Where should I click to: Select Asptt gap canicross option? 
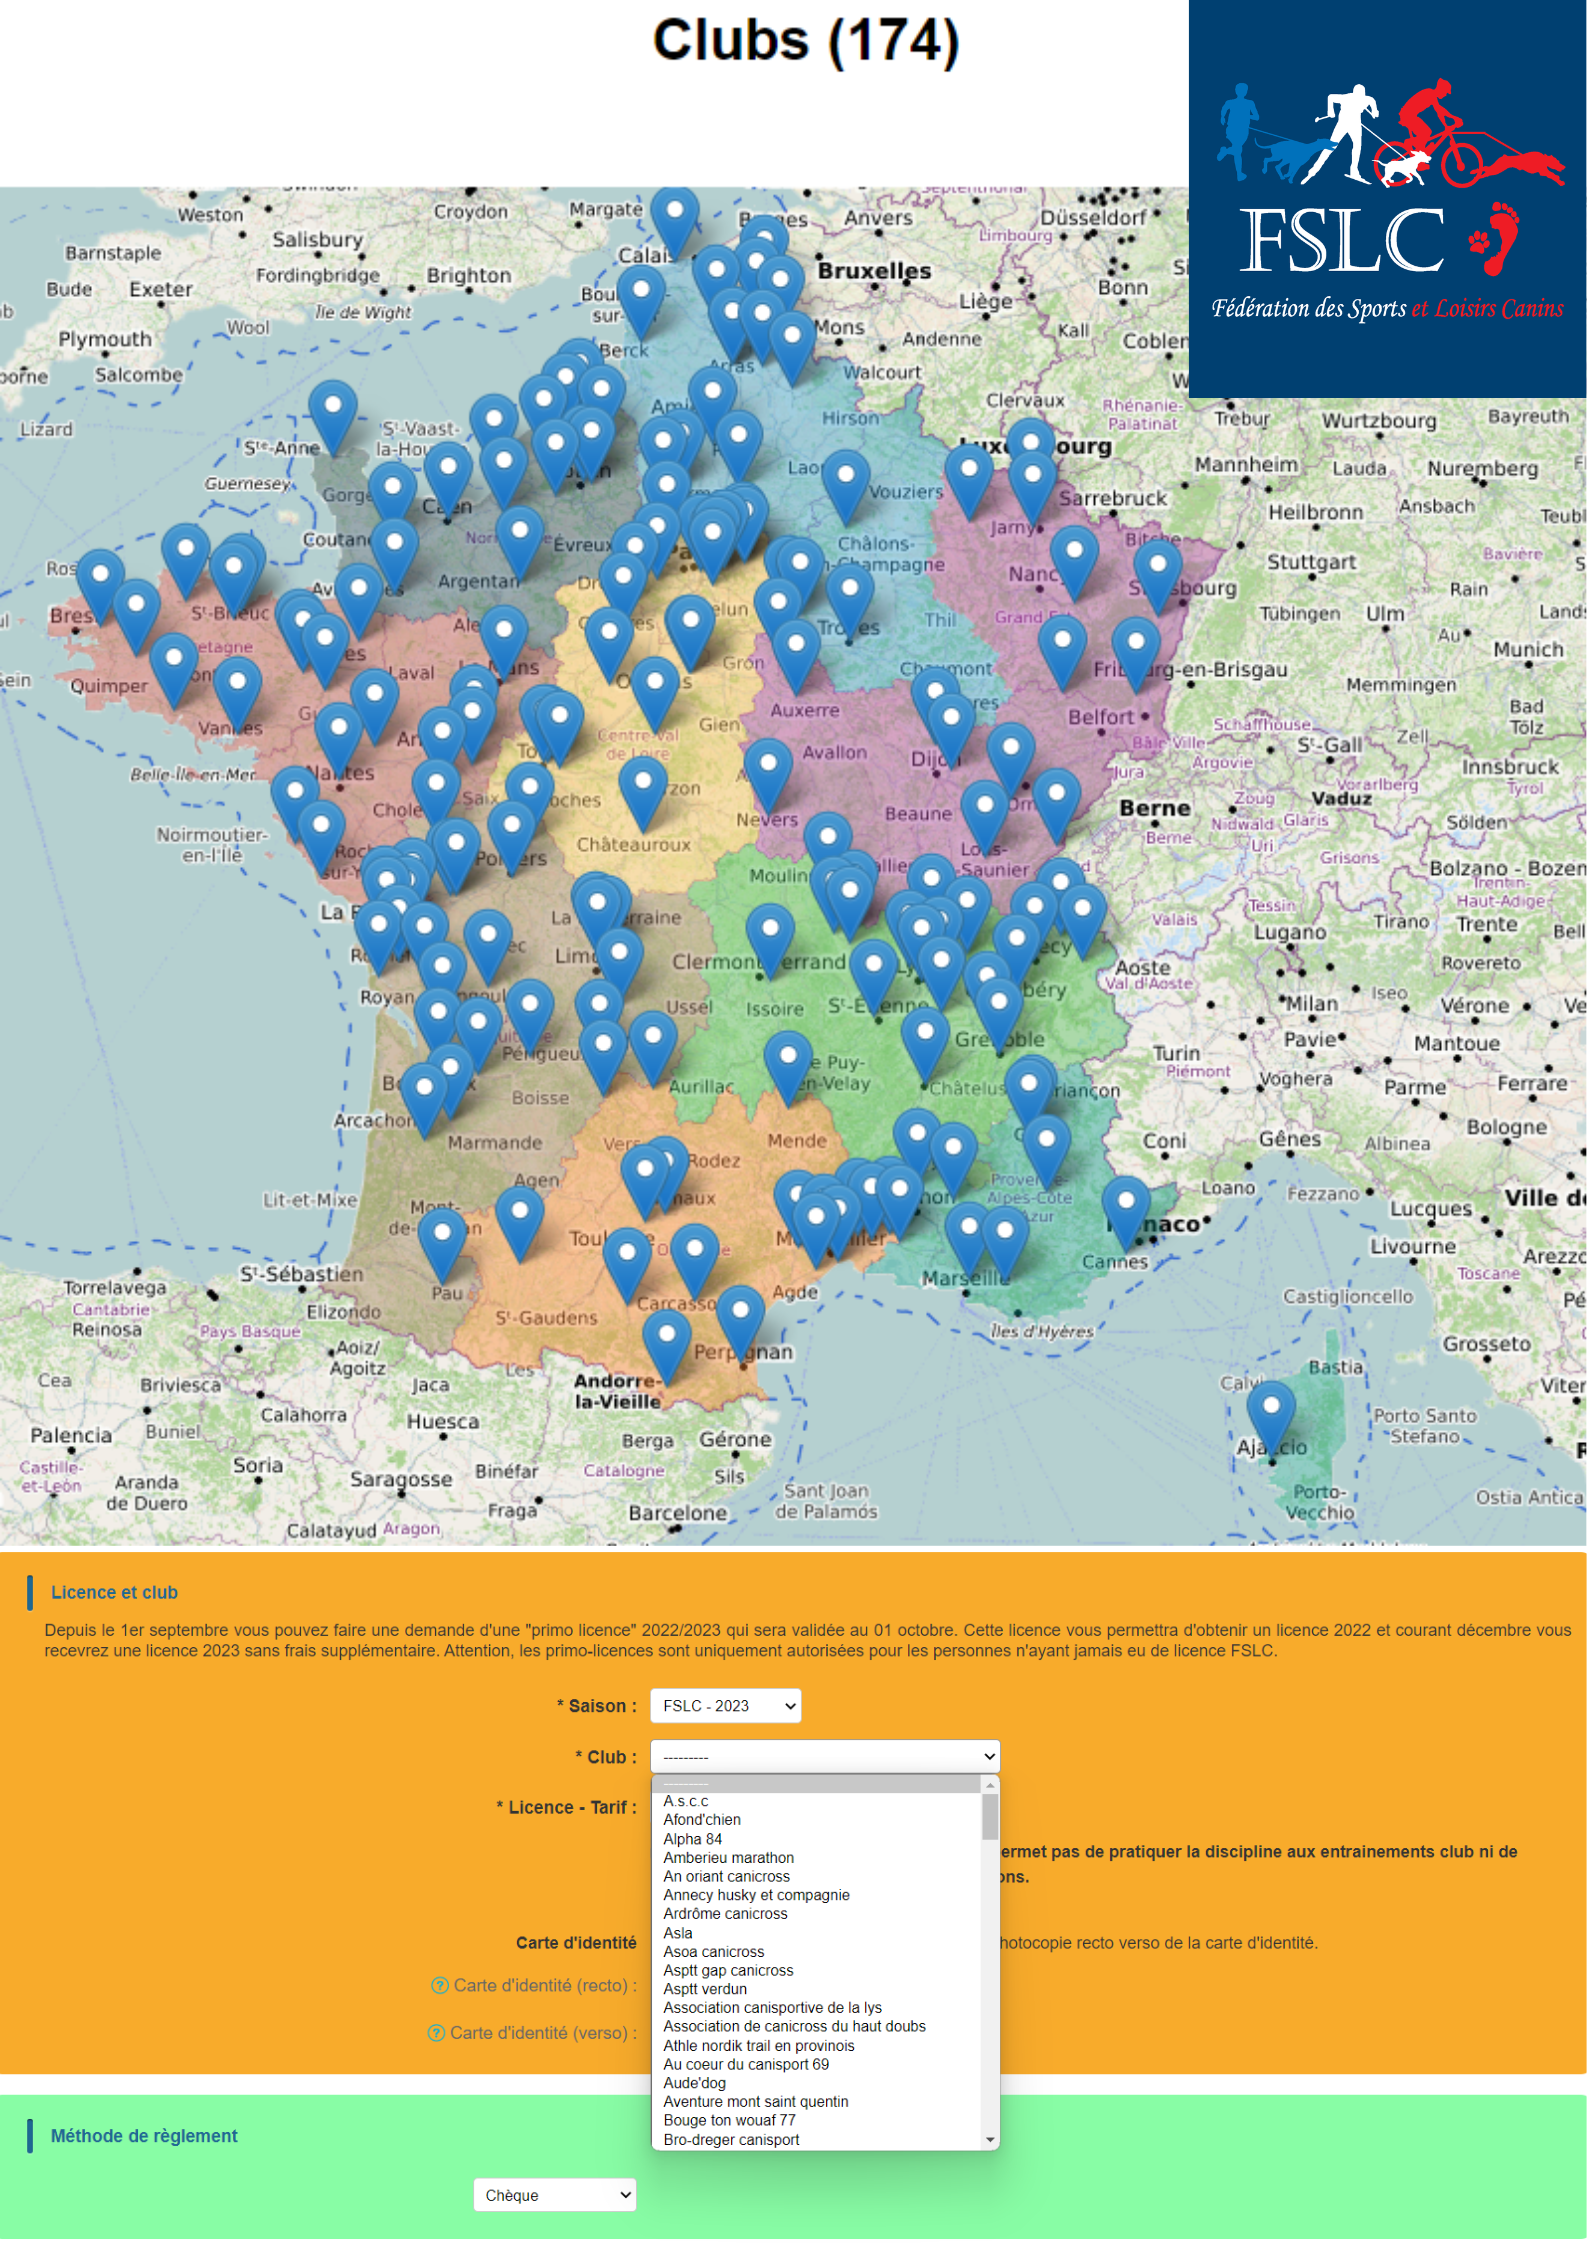(817, 1971)
